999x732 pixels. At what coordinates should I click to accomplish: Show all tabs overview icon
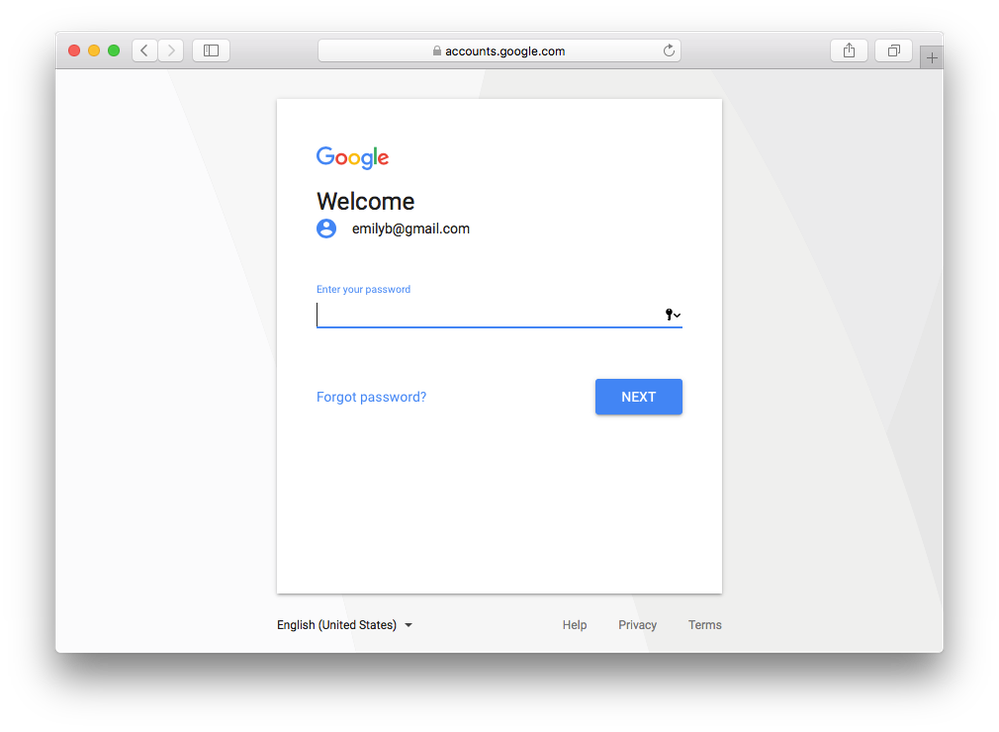893,50
